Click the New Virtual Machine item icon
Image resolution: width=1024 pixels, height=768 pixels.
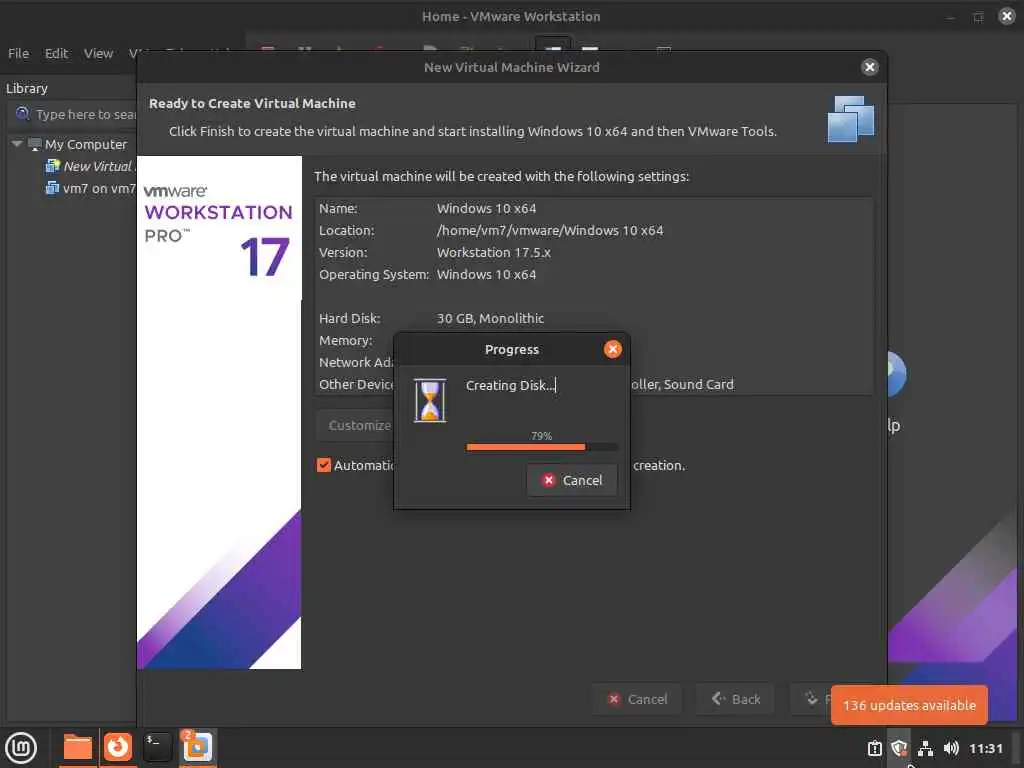(x=52, y=166)
